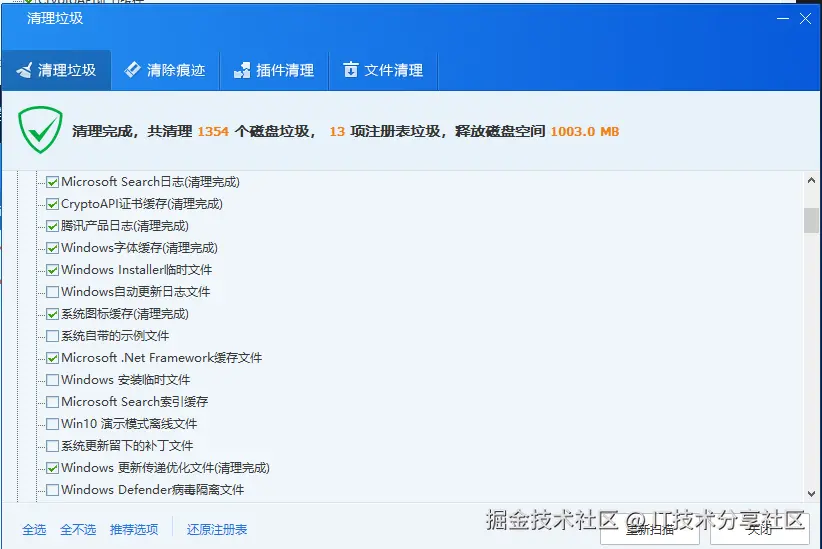Click the scrollbar down arrow
Image resolution: width=822 pixels, height=549 pixels.
click(x=812, y=493)
